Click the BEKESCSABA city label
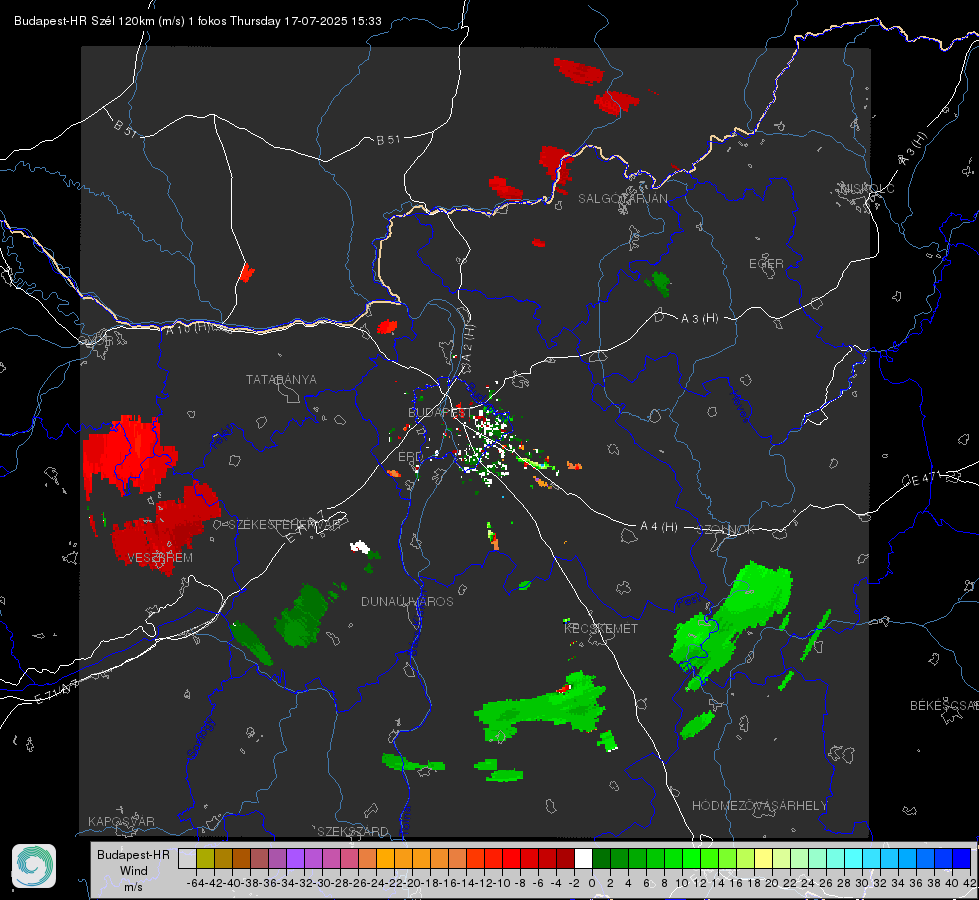 944,705
